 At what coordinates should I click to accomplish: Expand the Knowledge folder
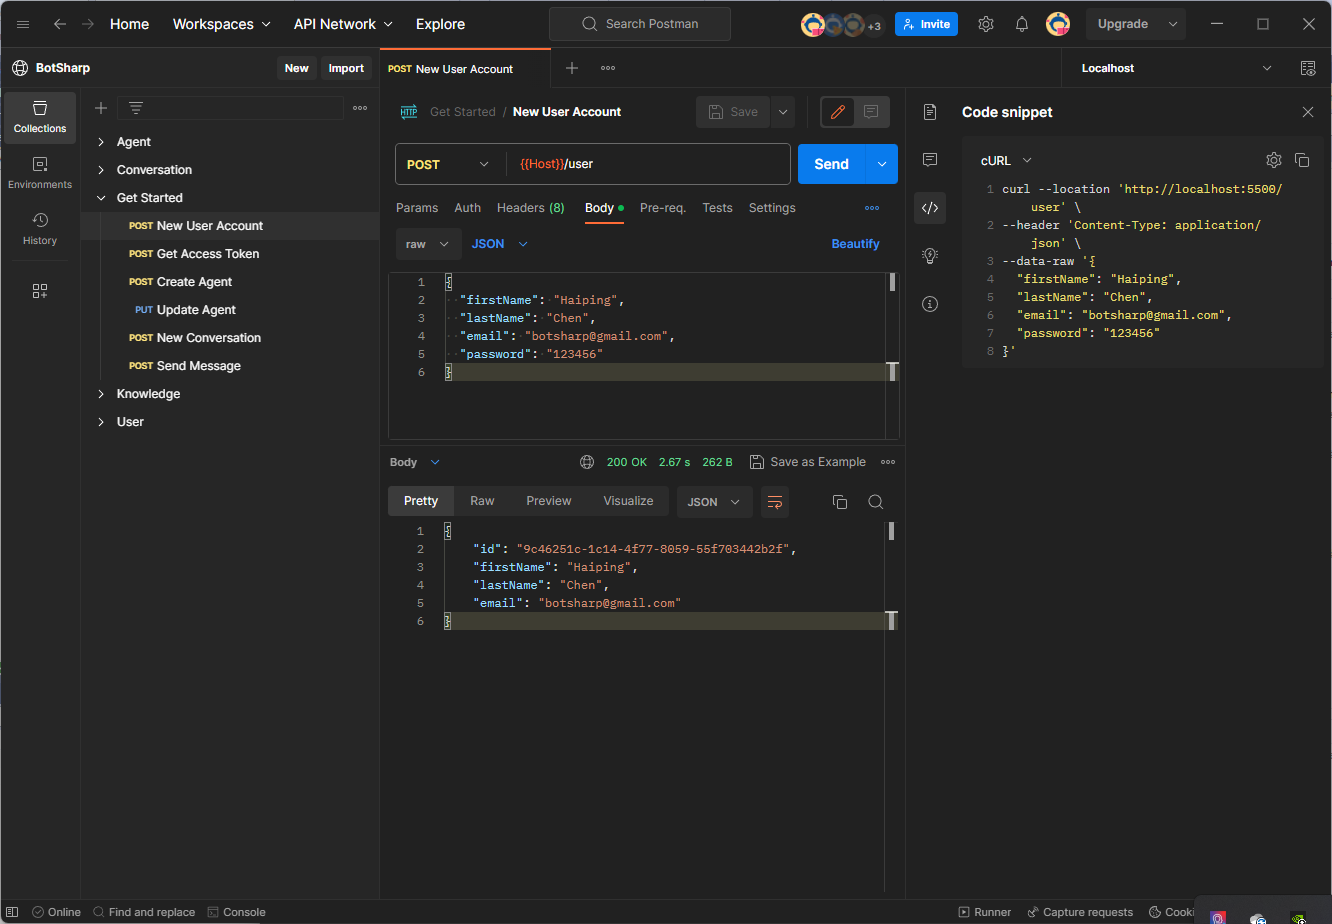click(101, 394)
